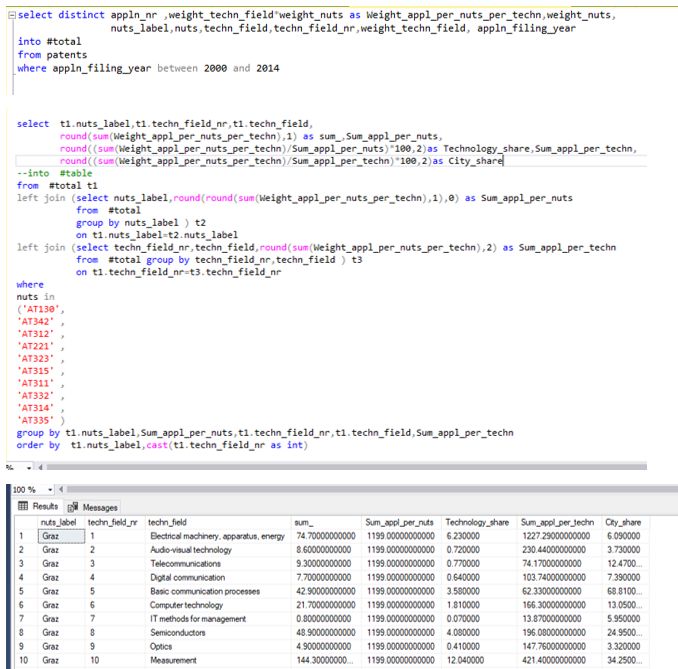Click the nuts_label column header

[x=58, y=522]
